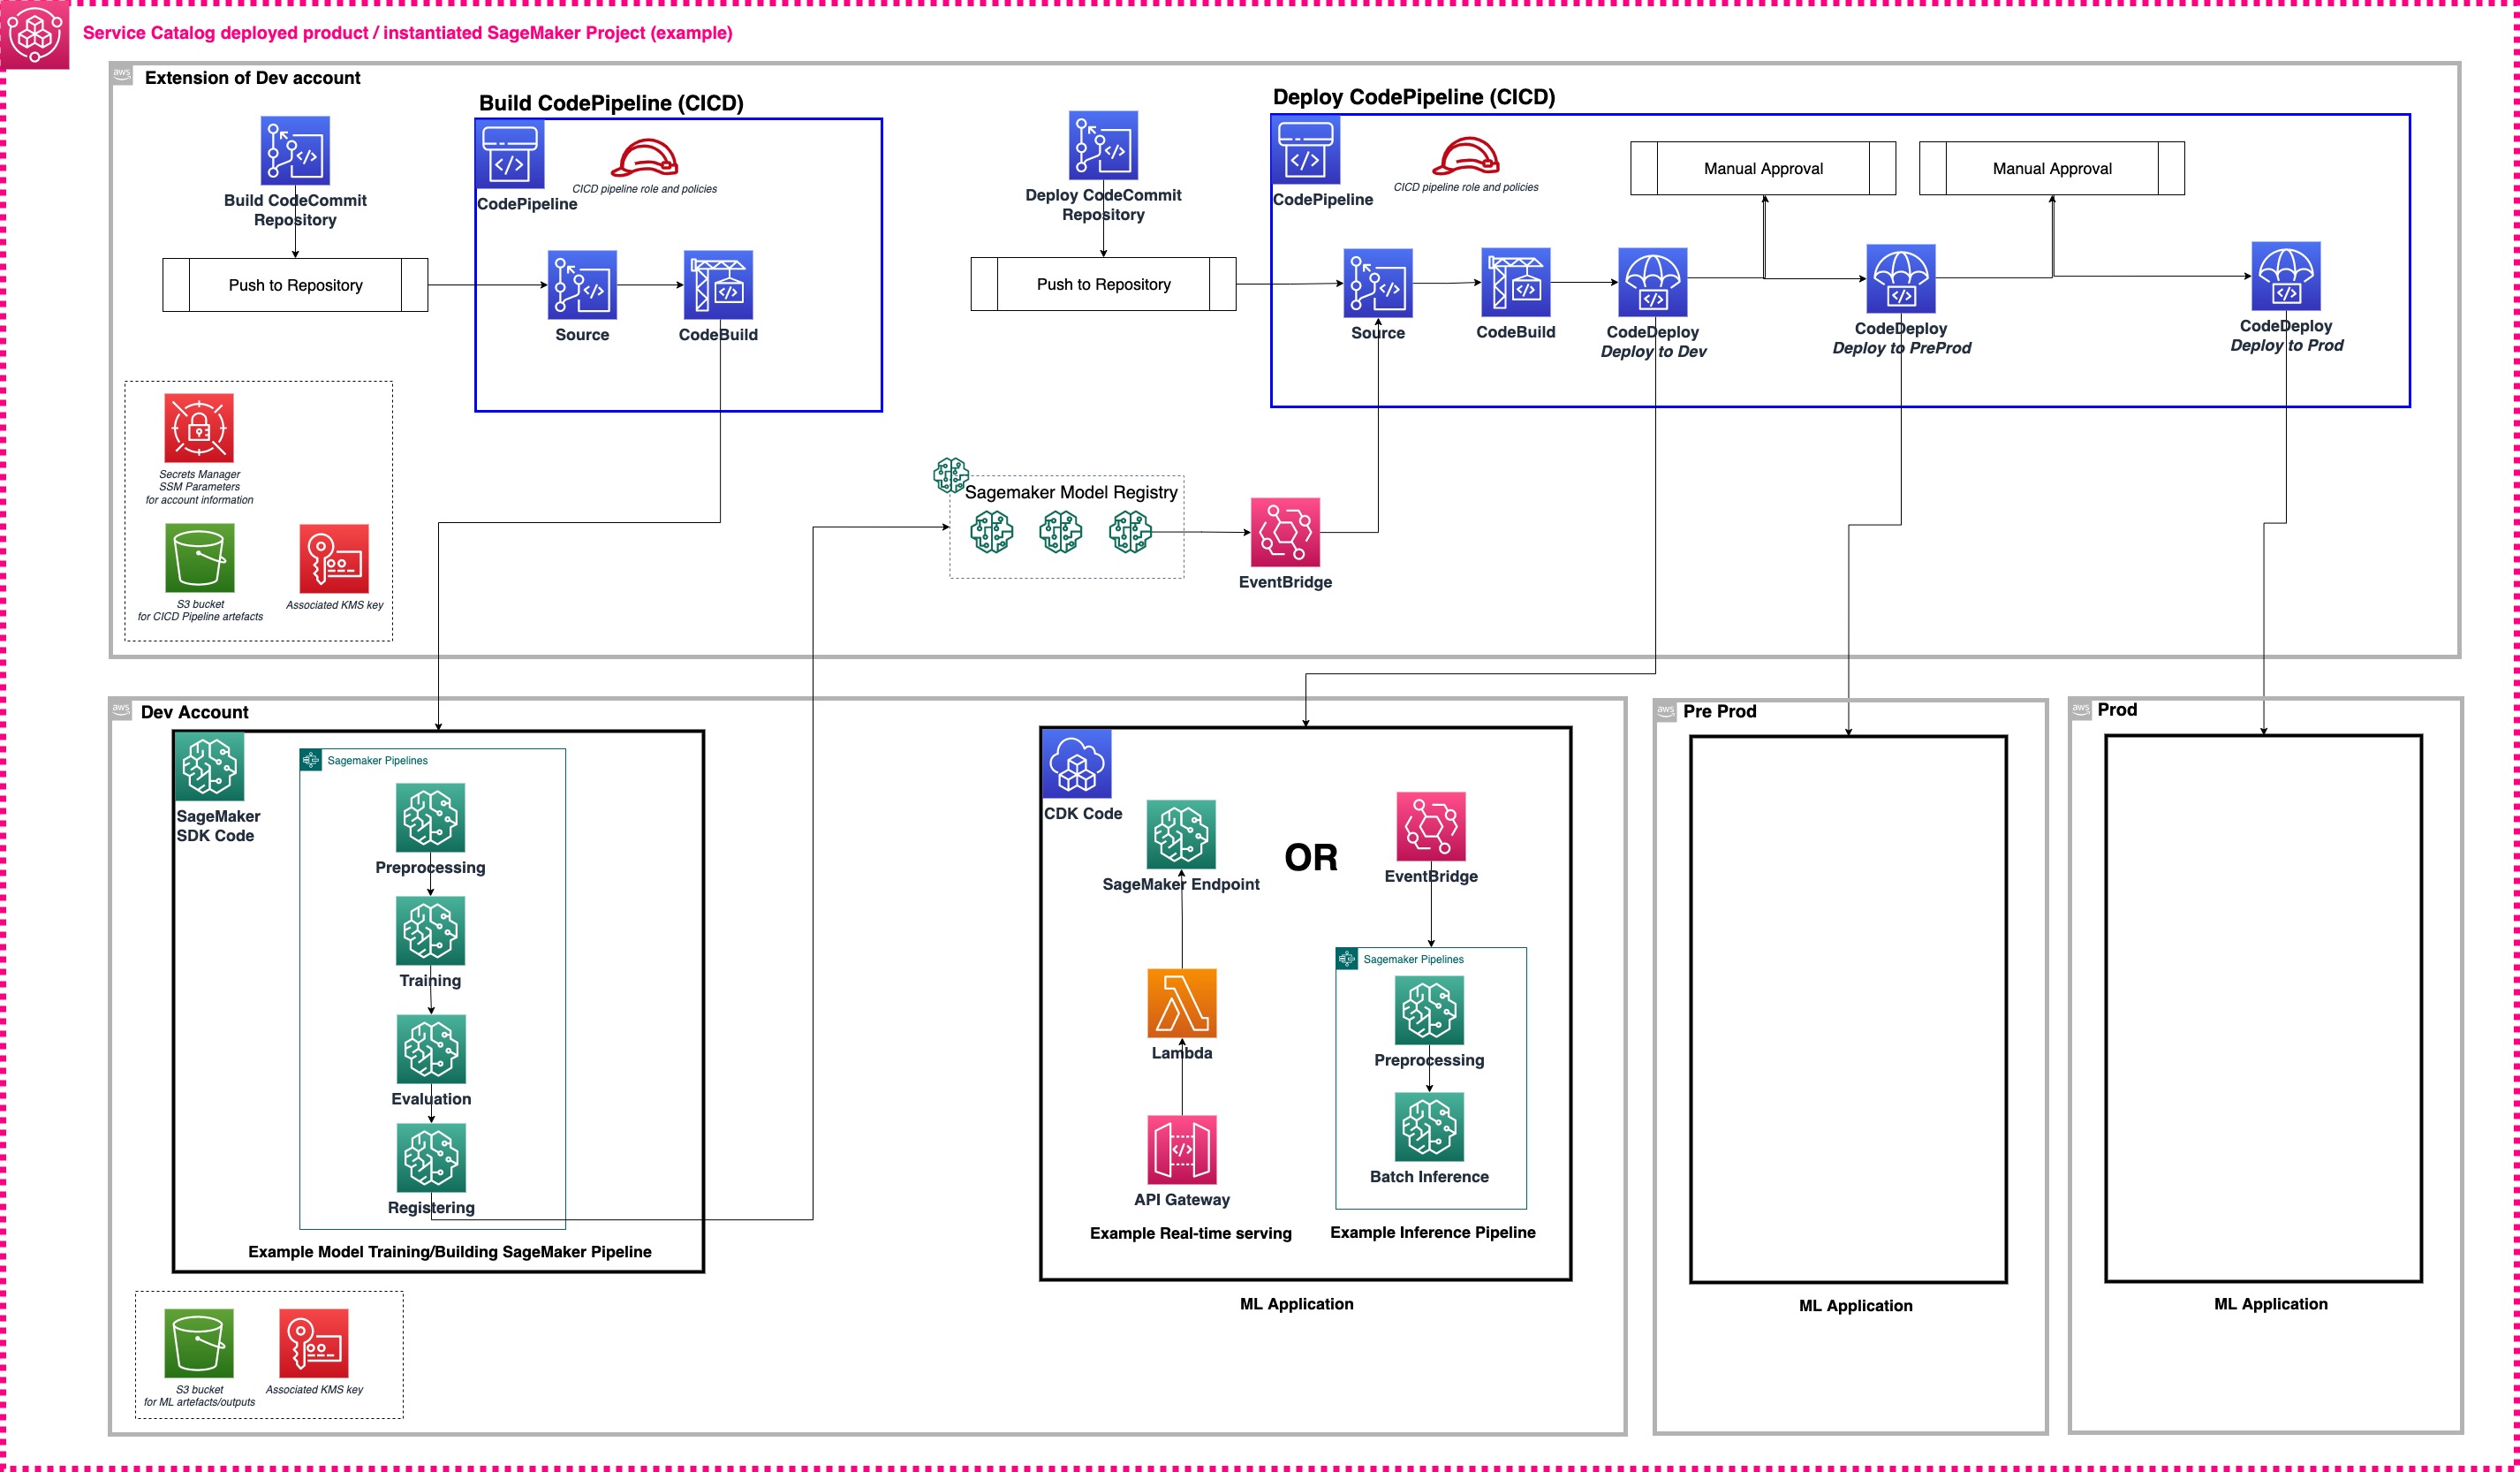Click the CodeBuild icon in Deploy CodePipeline
The width and height of the screenshot is (2520, 1472).
pyautogui.click(x=1516, y=283)
